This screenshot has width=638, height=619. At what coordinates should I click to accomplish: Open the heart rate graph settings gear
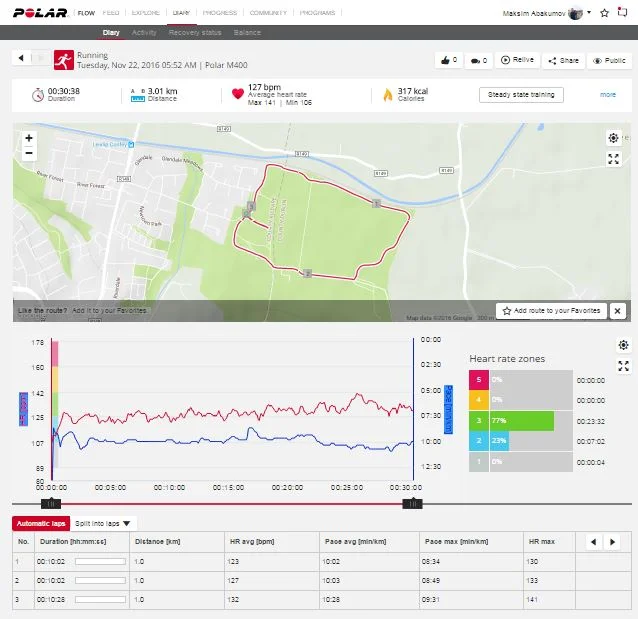624,345
